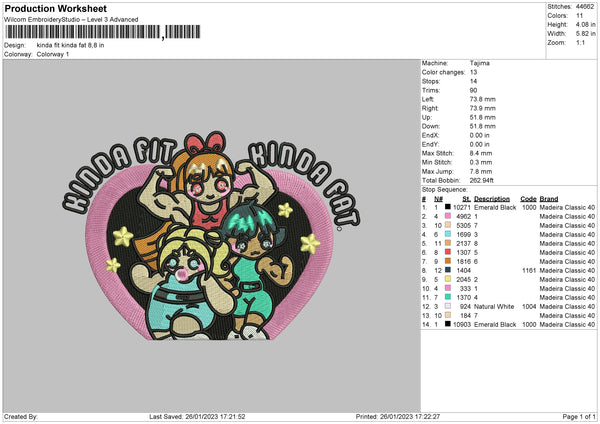Click the Right value '73.9 mm'

pyautogui.click(x=483, y=108)
